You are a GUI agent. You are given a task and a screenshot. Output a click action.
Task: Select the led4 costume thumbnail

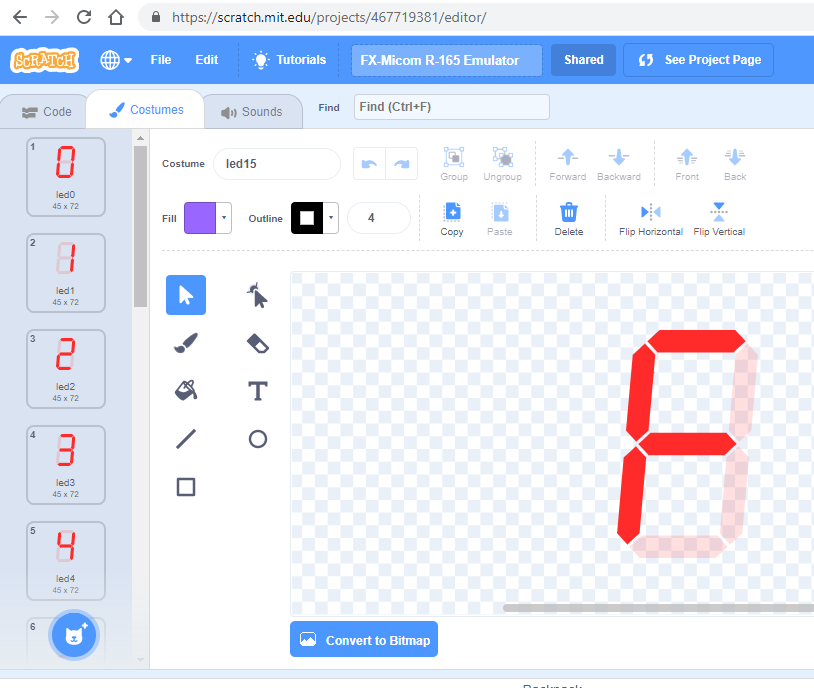[66, 561]
